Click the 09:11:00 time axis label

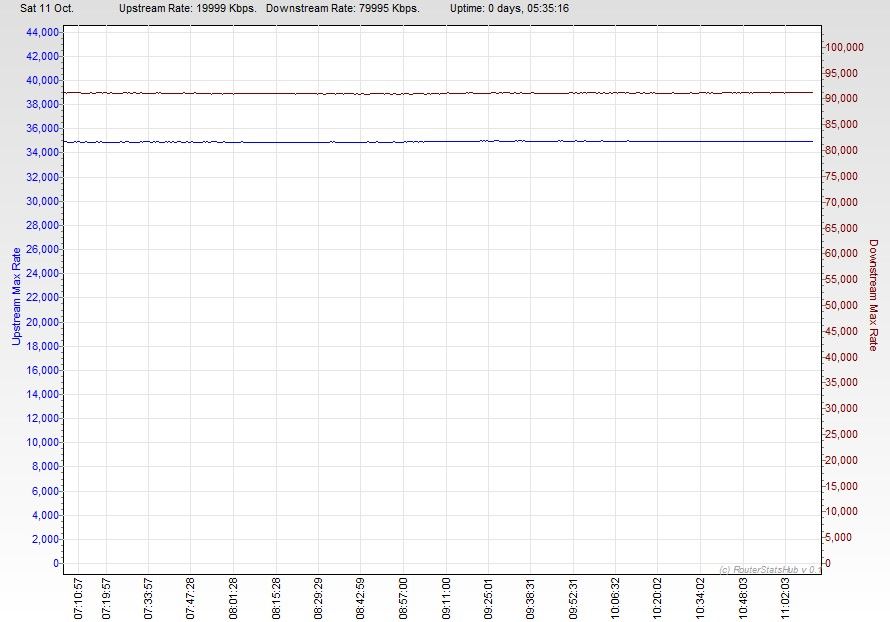click(446, 598)
